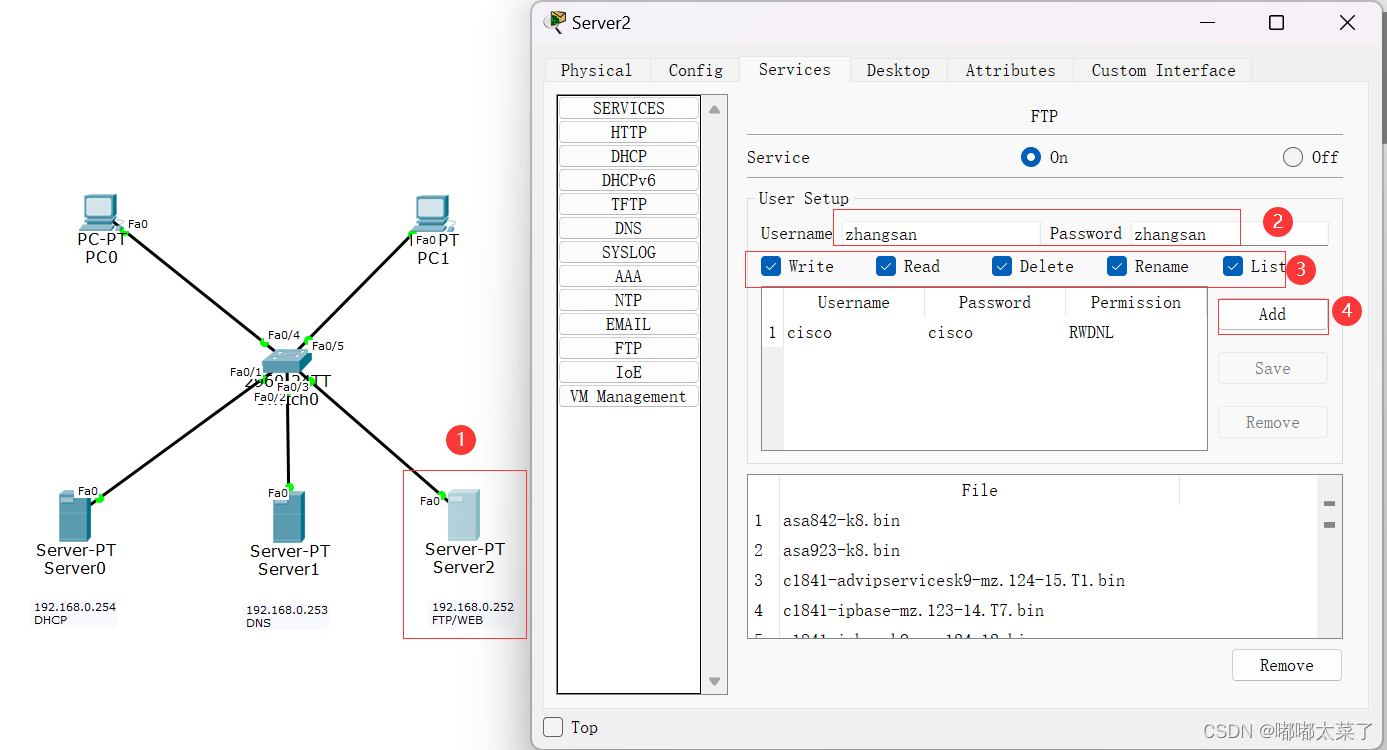Screen dimensions: 1387x750
Task: Select DHCPv6 in the services list
Action: pyautogui.click(x=629, y=180)
